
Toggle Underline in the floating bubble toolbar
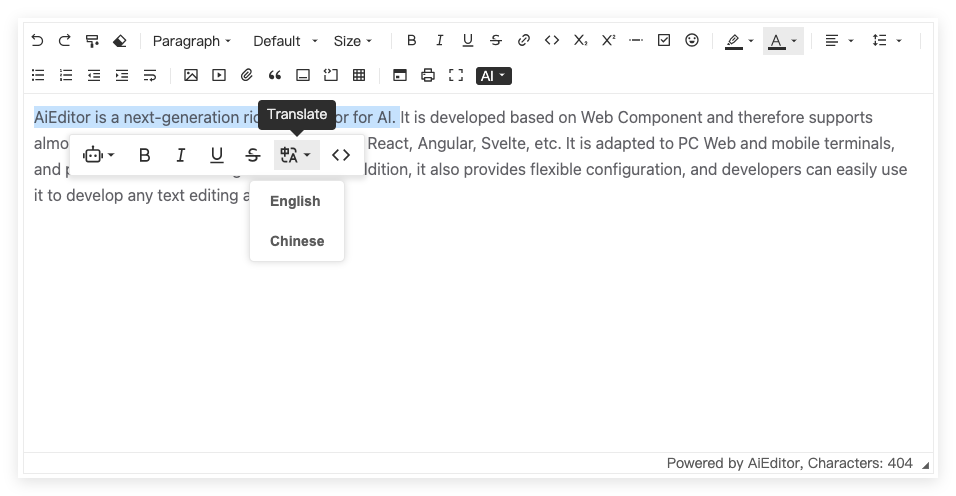click(216, 155)
